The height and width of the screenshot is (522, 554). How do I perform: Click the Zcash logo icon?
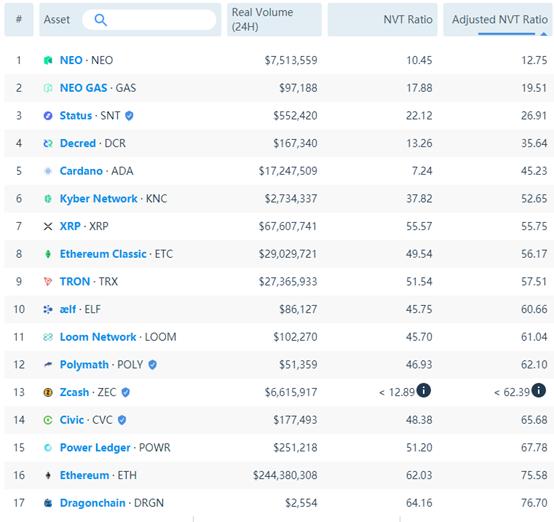point(48,392)
